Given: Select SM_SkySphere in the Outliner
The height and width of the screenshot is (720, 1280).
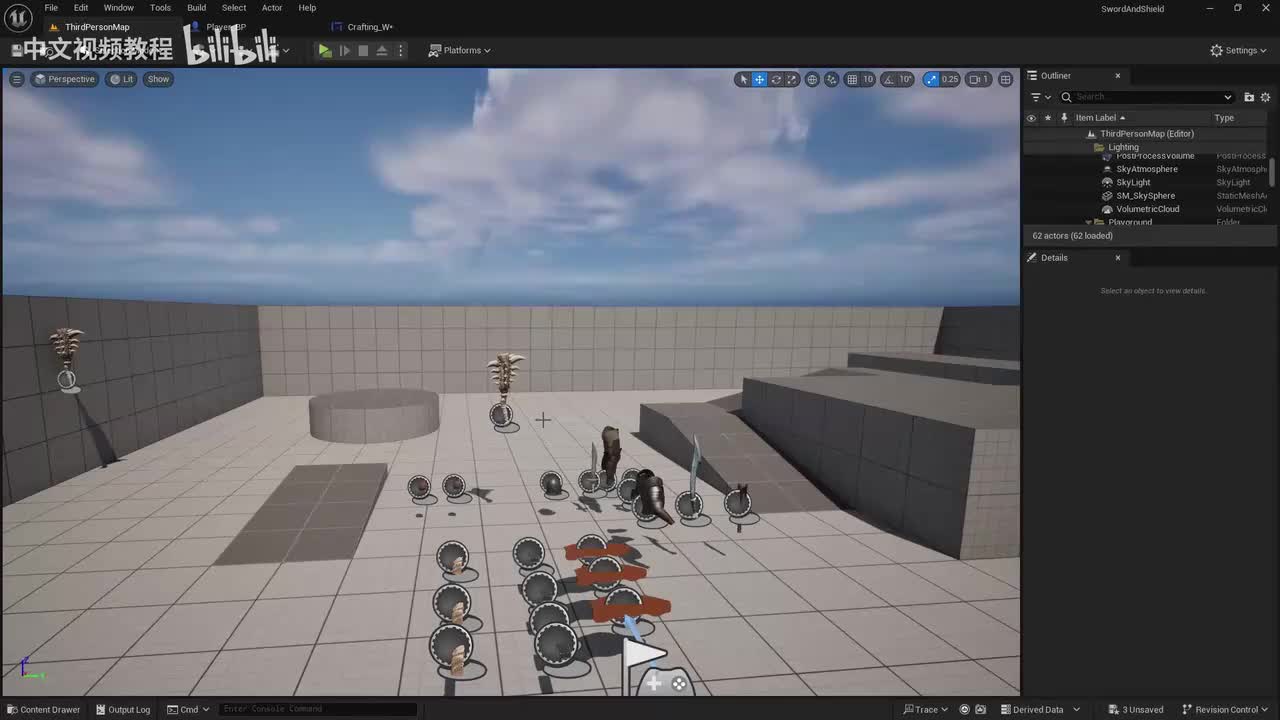Looking at the screenshot, I should pyautogui.click(x=1146, y=196).
